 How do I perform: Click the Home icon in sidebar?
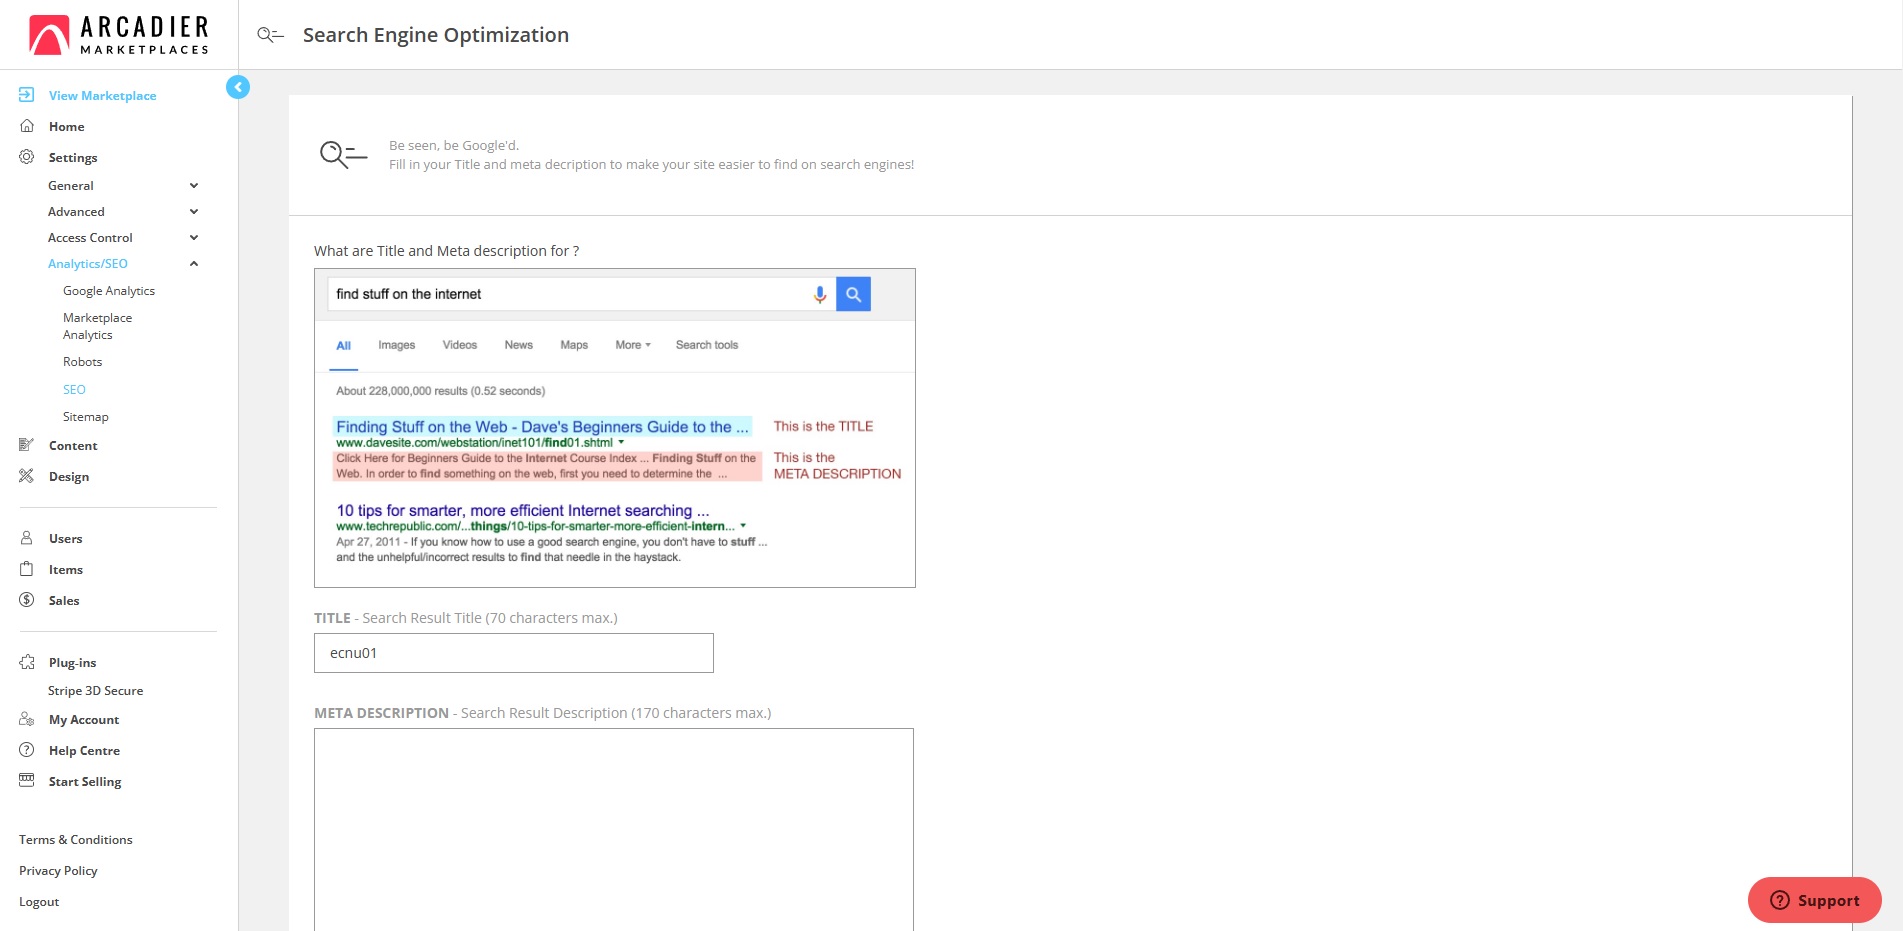[x=27, y=126]
